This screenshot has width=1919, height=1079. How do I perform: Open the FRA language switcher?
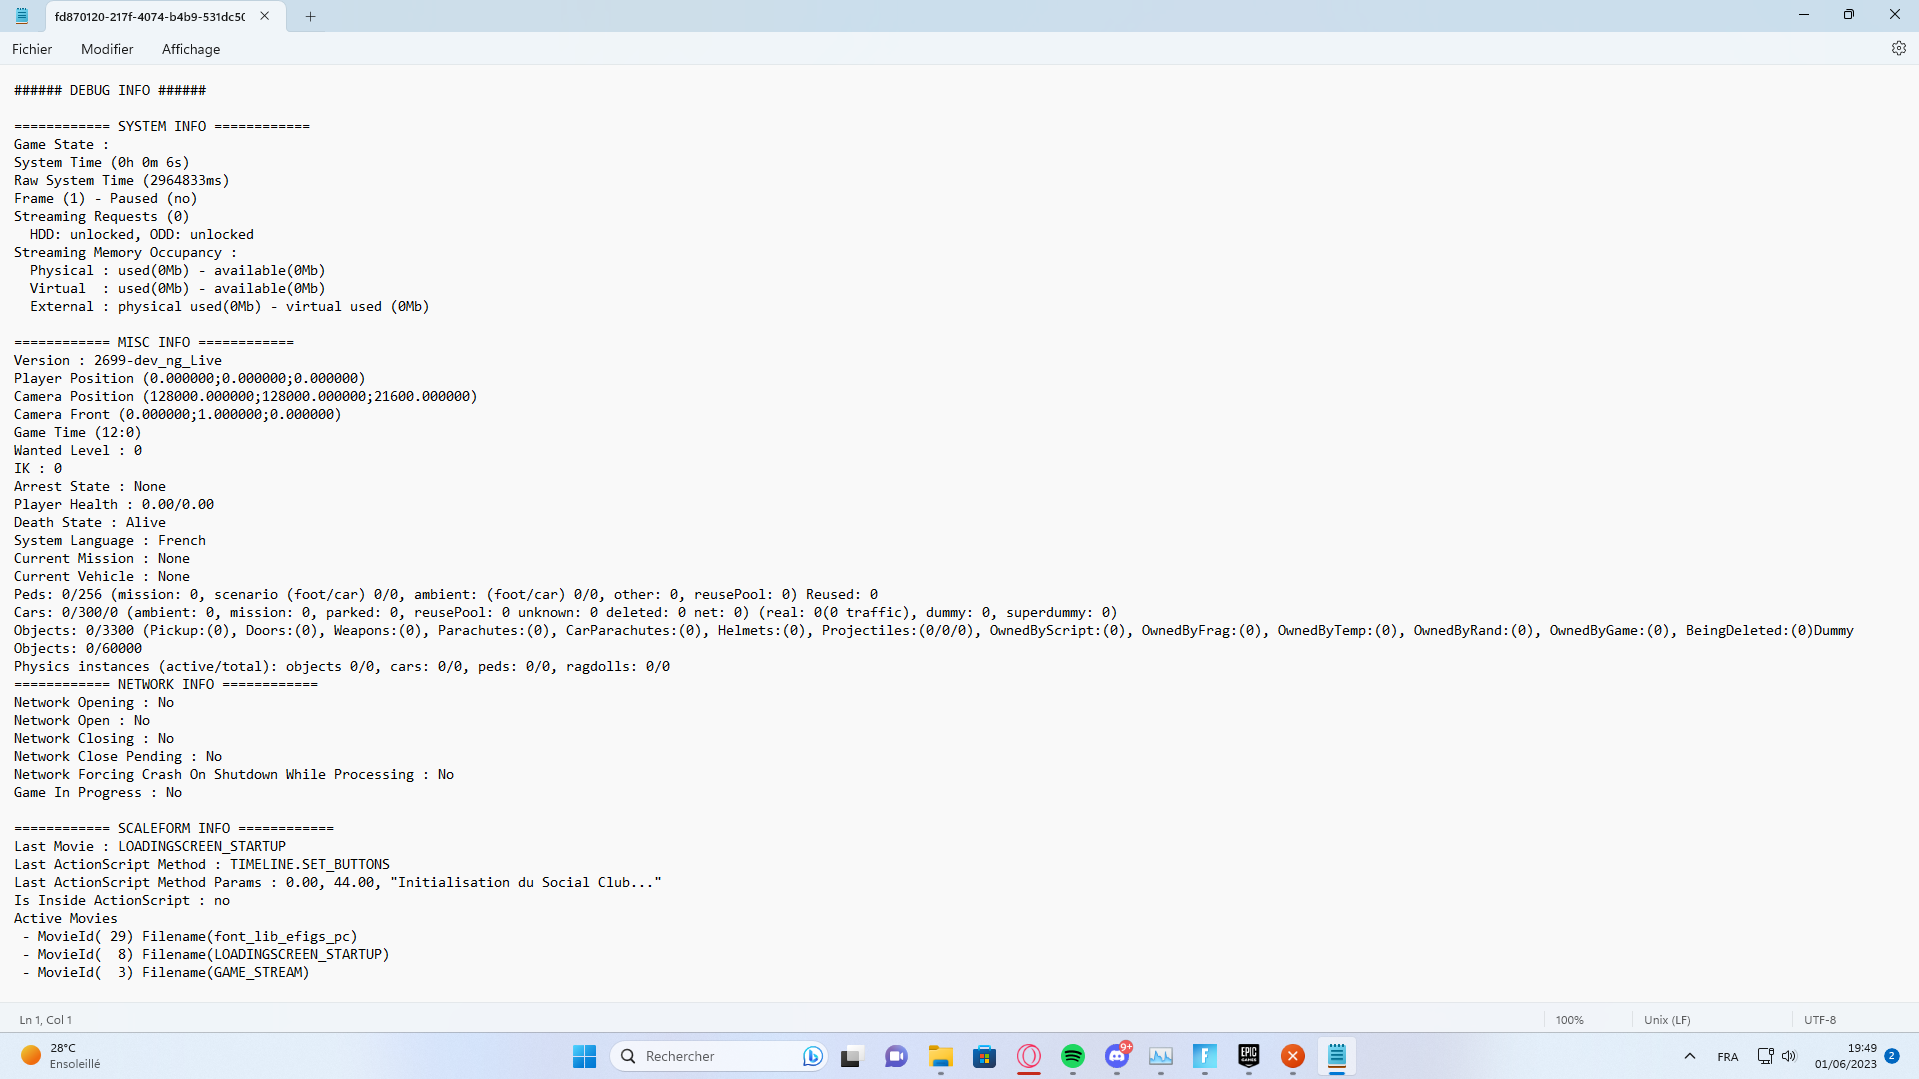click(x=1727, y=1056)
